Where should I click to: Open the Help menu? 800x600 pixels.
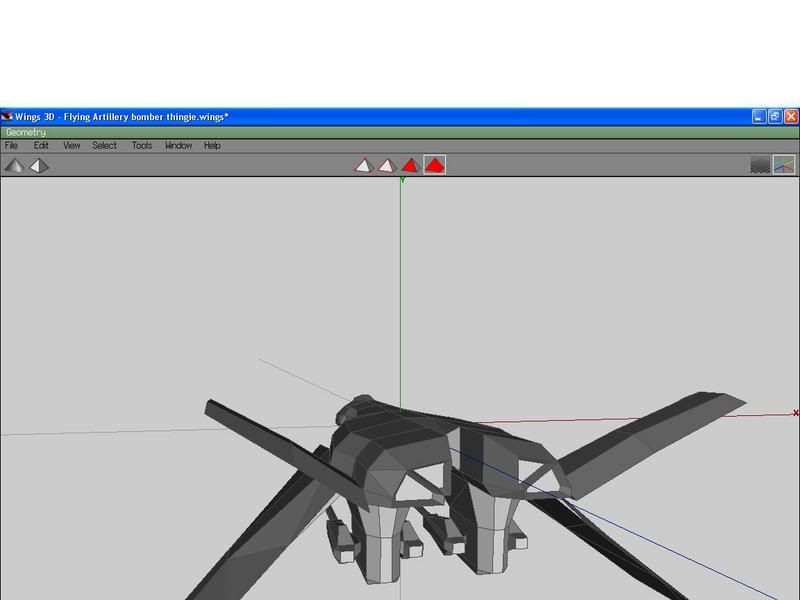[x=212, y=146]
